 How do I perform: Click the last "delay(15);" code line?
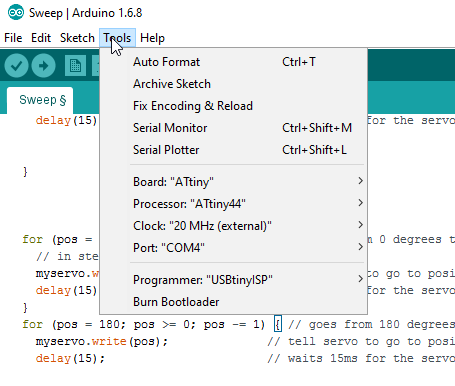70,359
